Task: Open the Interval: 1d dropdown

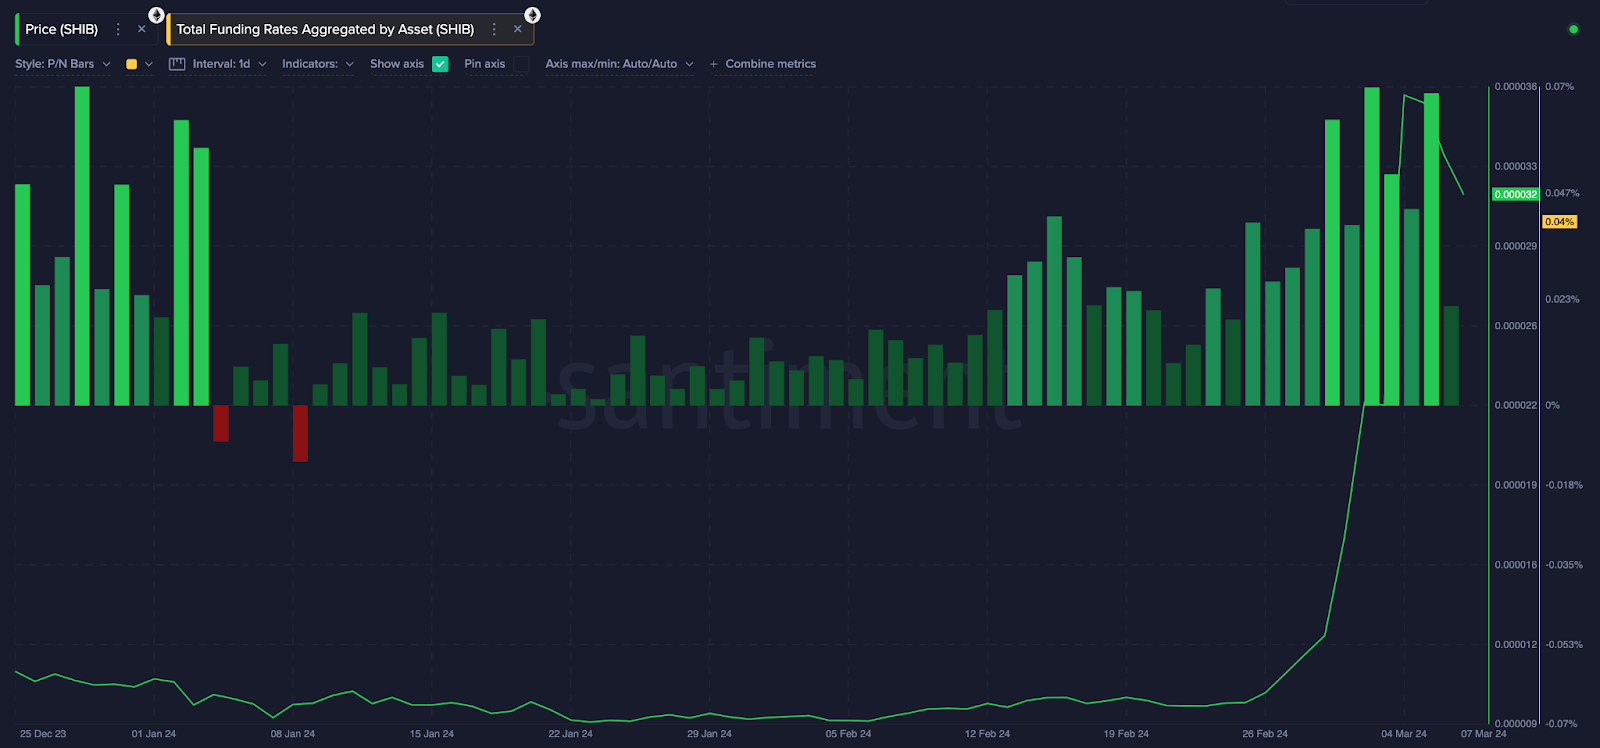Action: click(x=230, y=64)
